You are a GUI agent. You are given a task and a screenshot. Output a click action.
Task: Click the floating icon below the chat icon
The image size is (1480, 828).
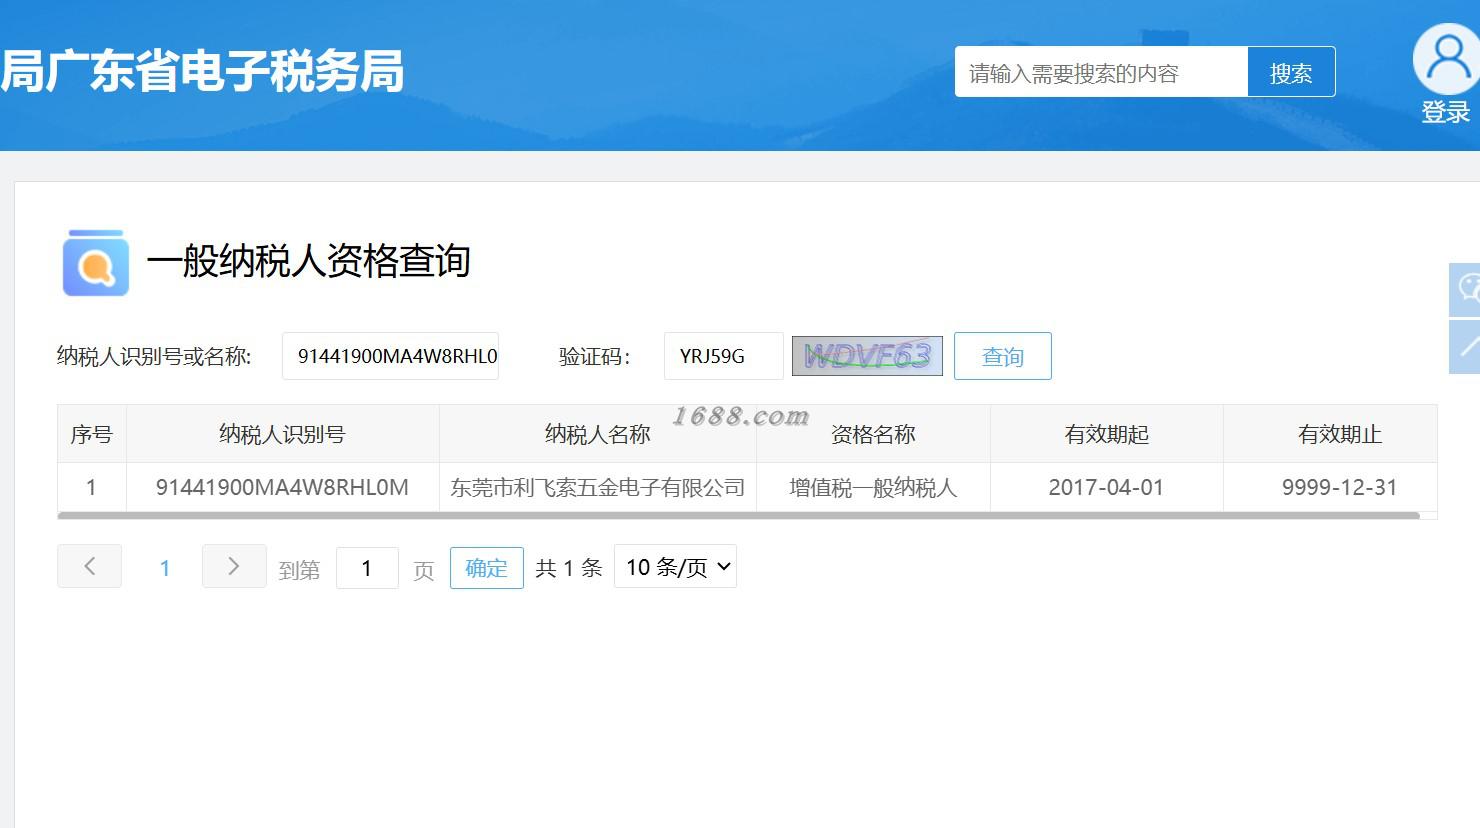[x=1466, y=347]
